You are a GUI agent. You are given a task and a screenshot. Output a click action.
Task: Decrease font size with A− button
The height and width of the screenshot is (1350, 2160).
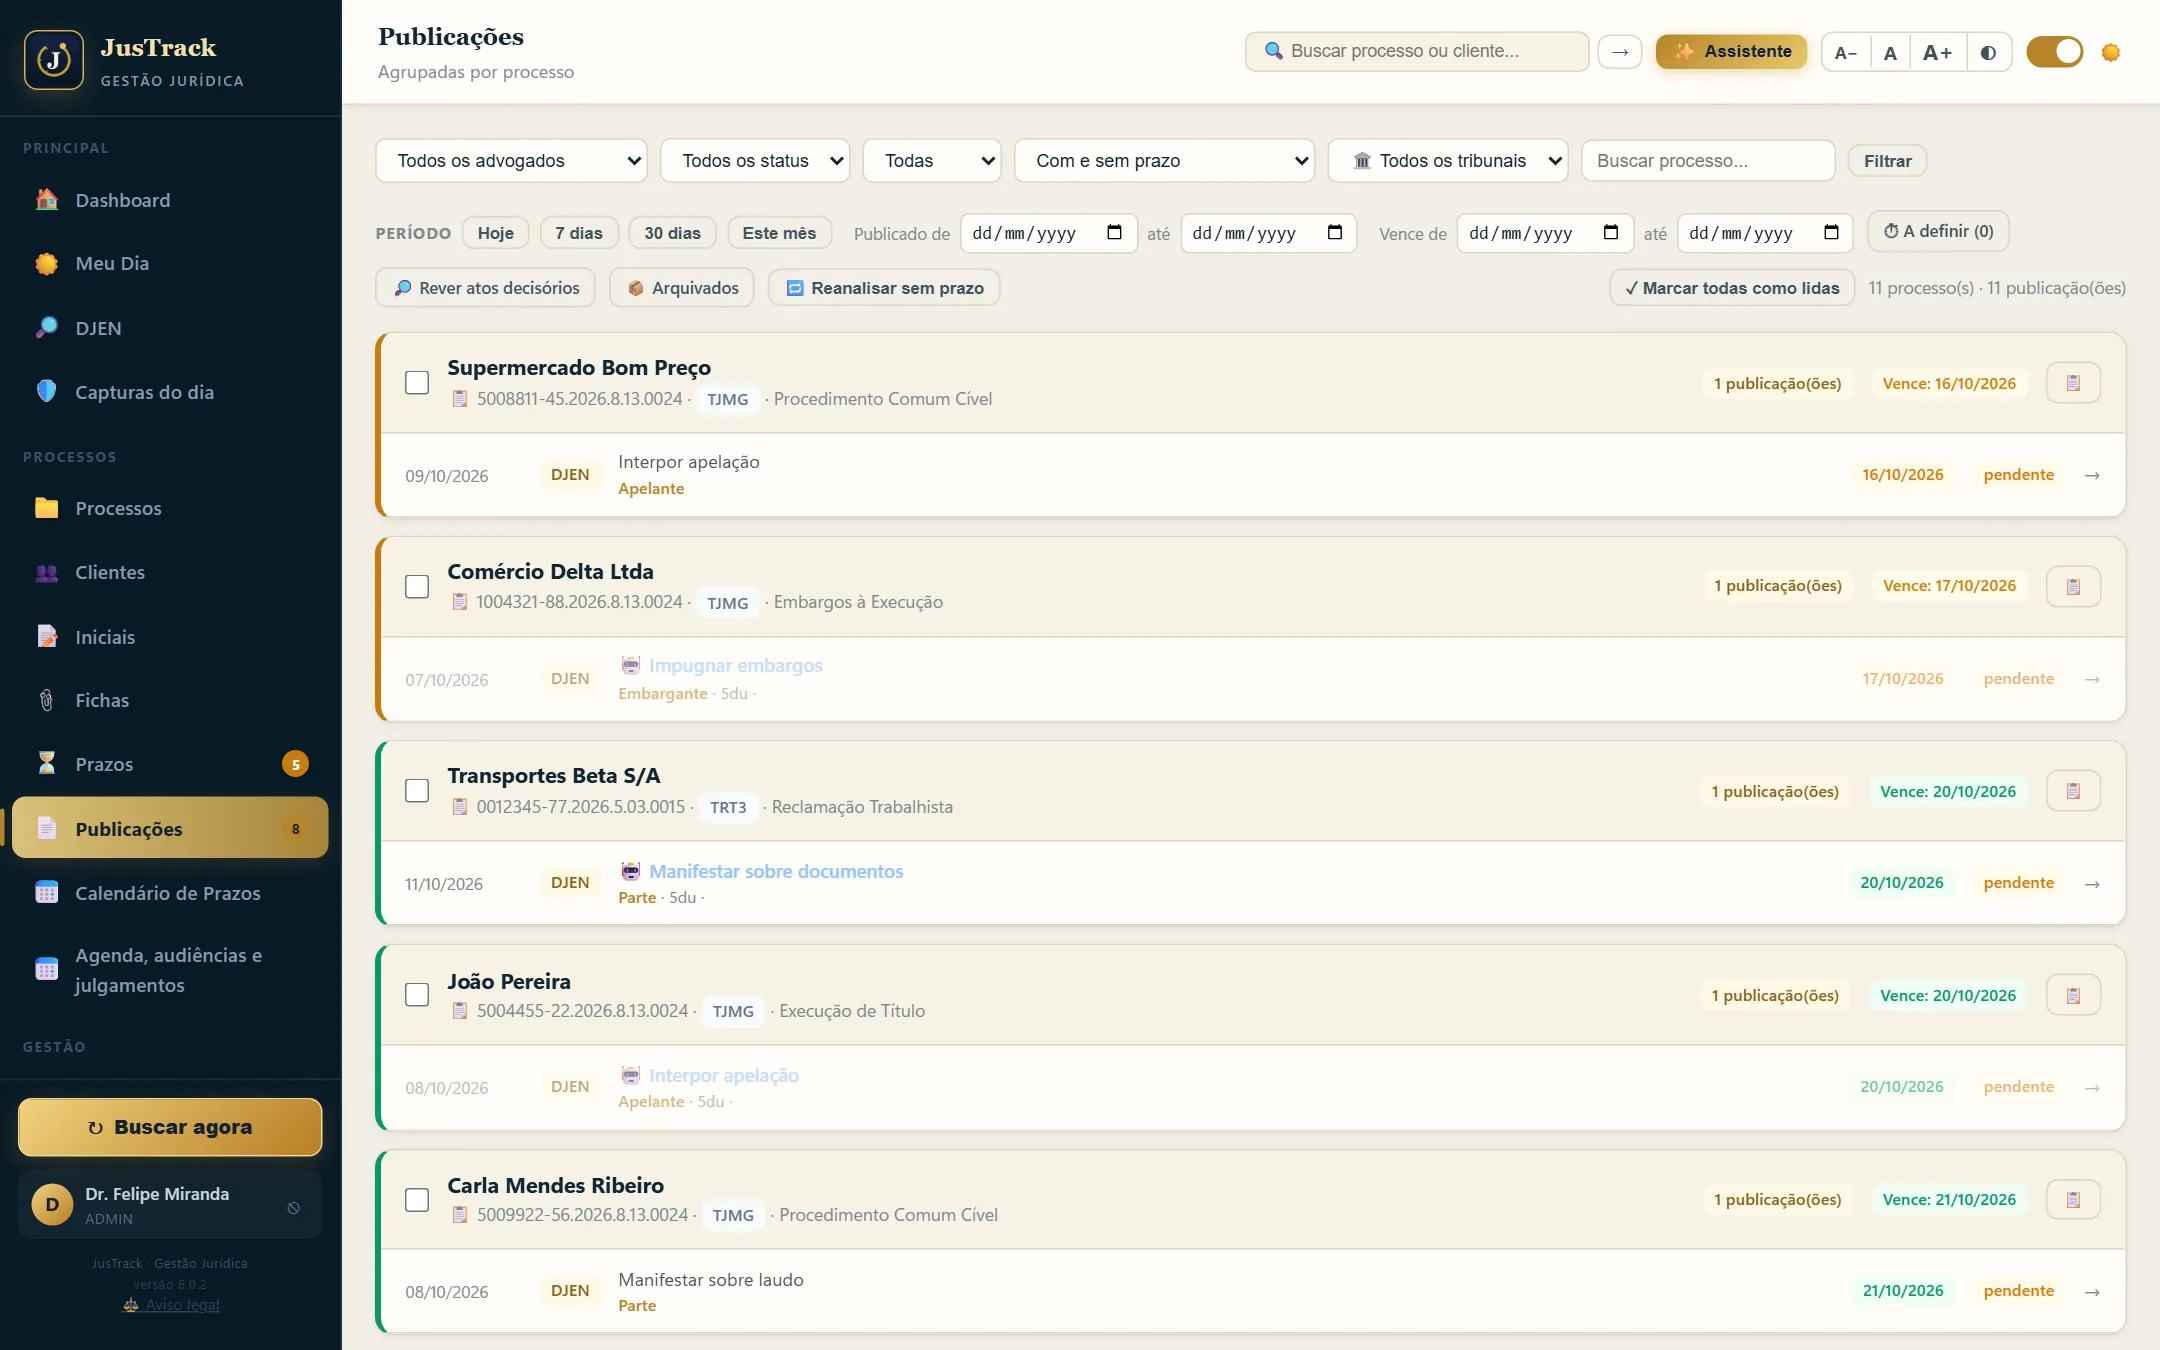tap(1846, 52)
